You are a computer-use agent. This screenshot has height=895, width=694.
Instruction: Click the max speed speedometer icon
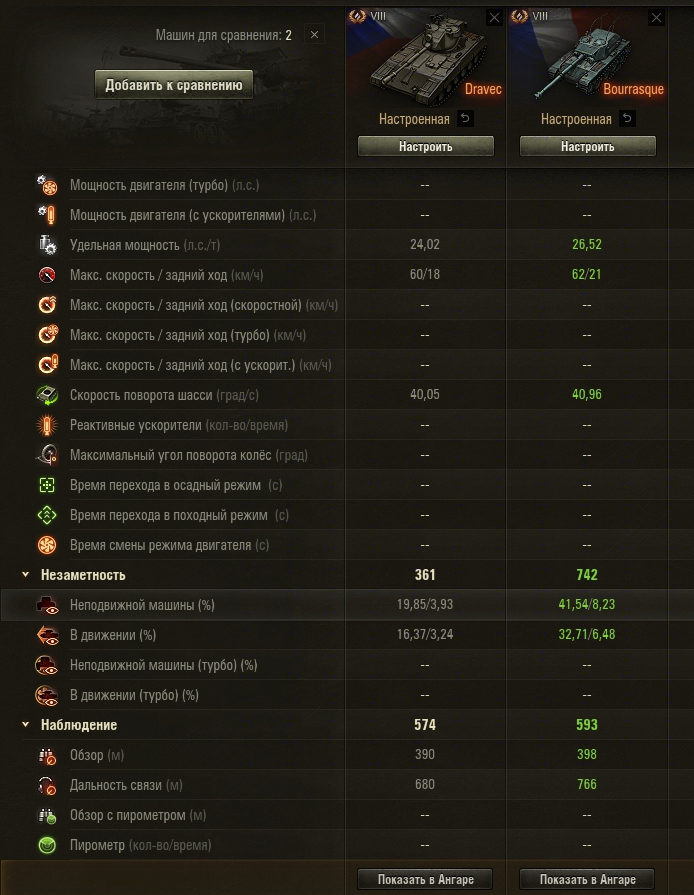[x=47, y=275]
